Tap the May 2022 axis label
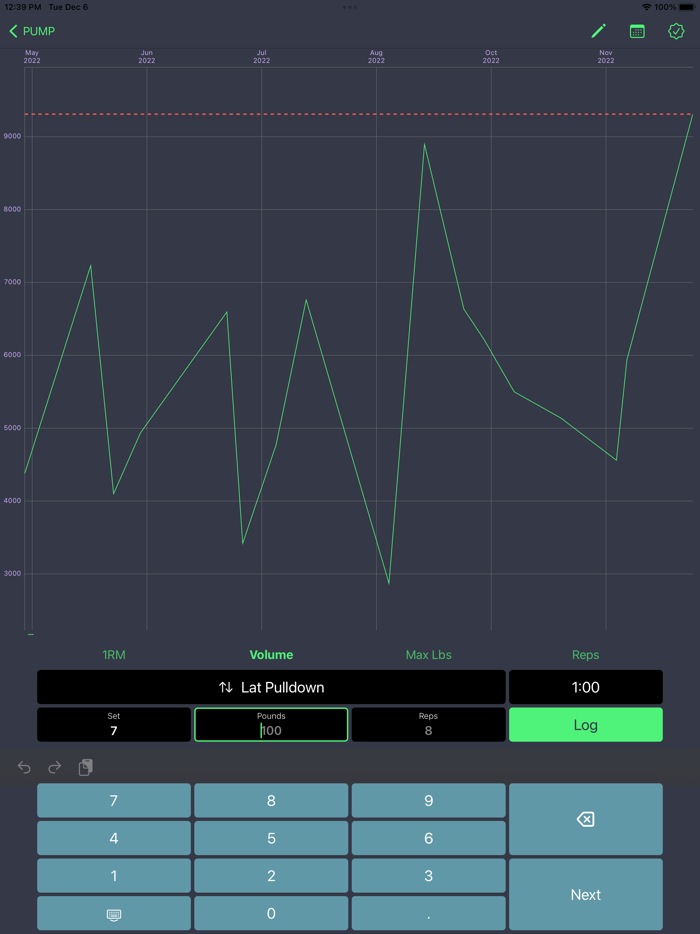Screen dimensions: 700x934 (32, 57)
